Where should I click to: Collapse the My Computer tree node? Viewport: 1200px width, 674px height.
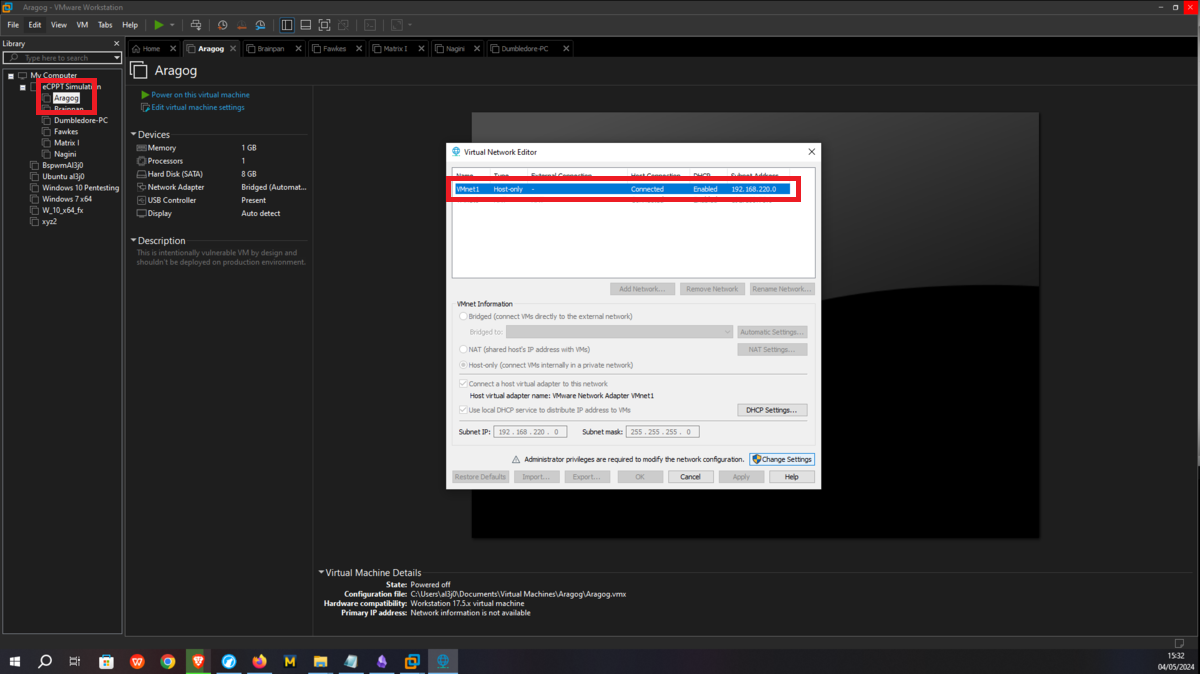click(x=11, y=76)
